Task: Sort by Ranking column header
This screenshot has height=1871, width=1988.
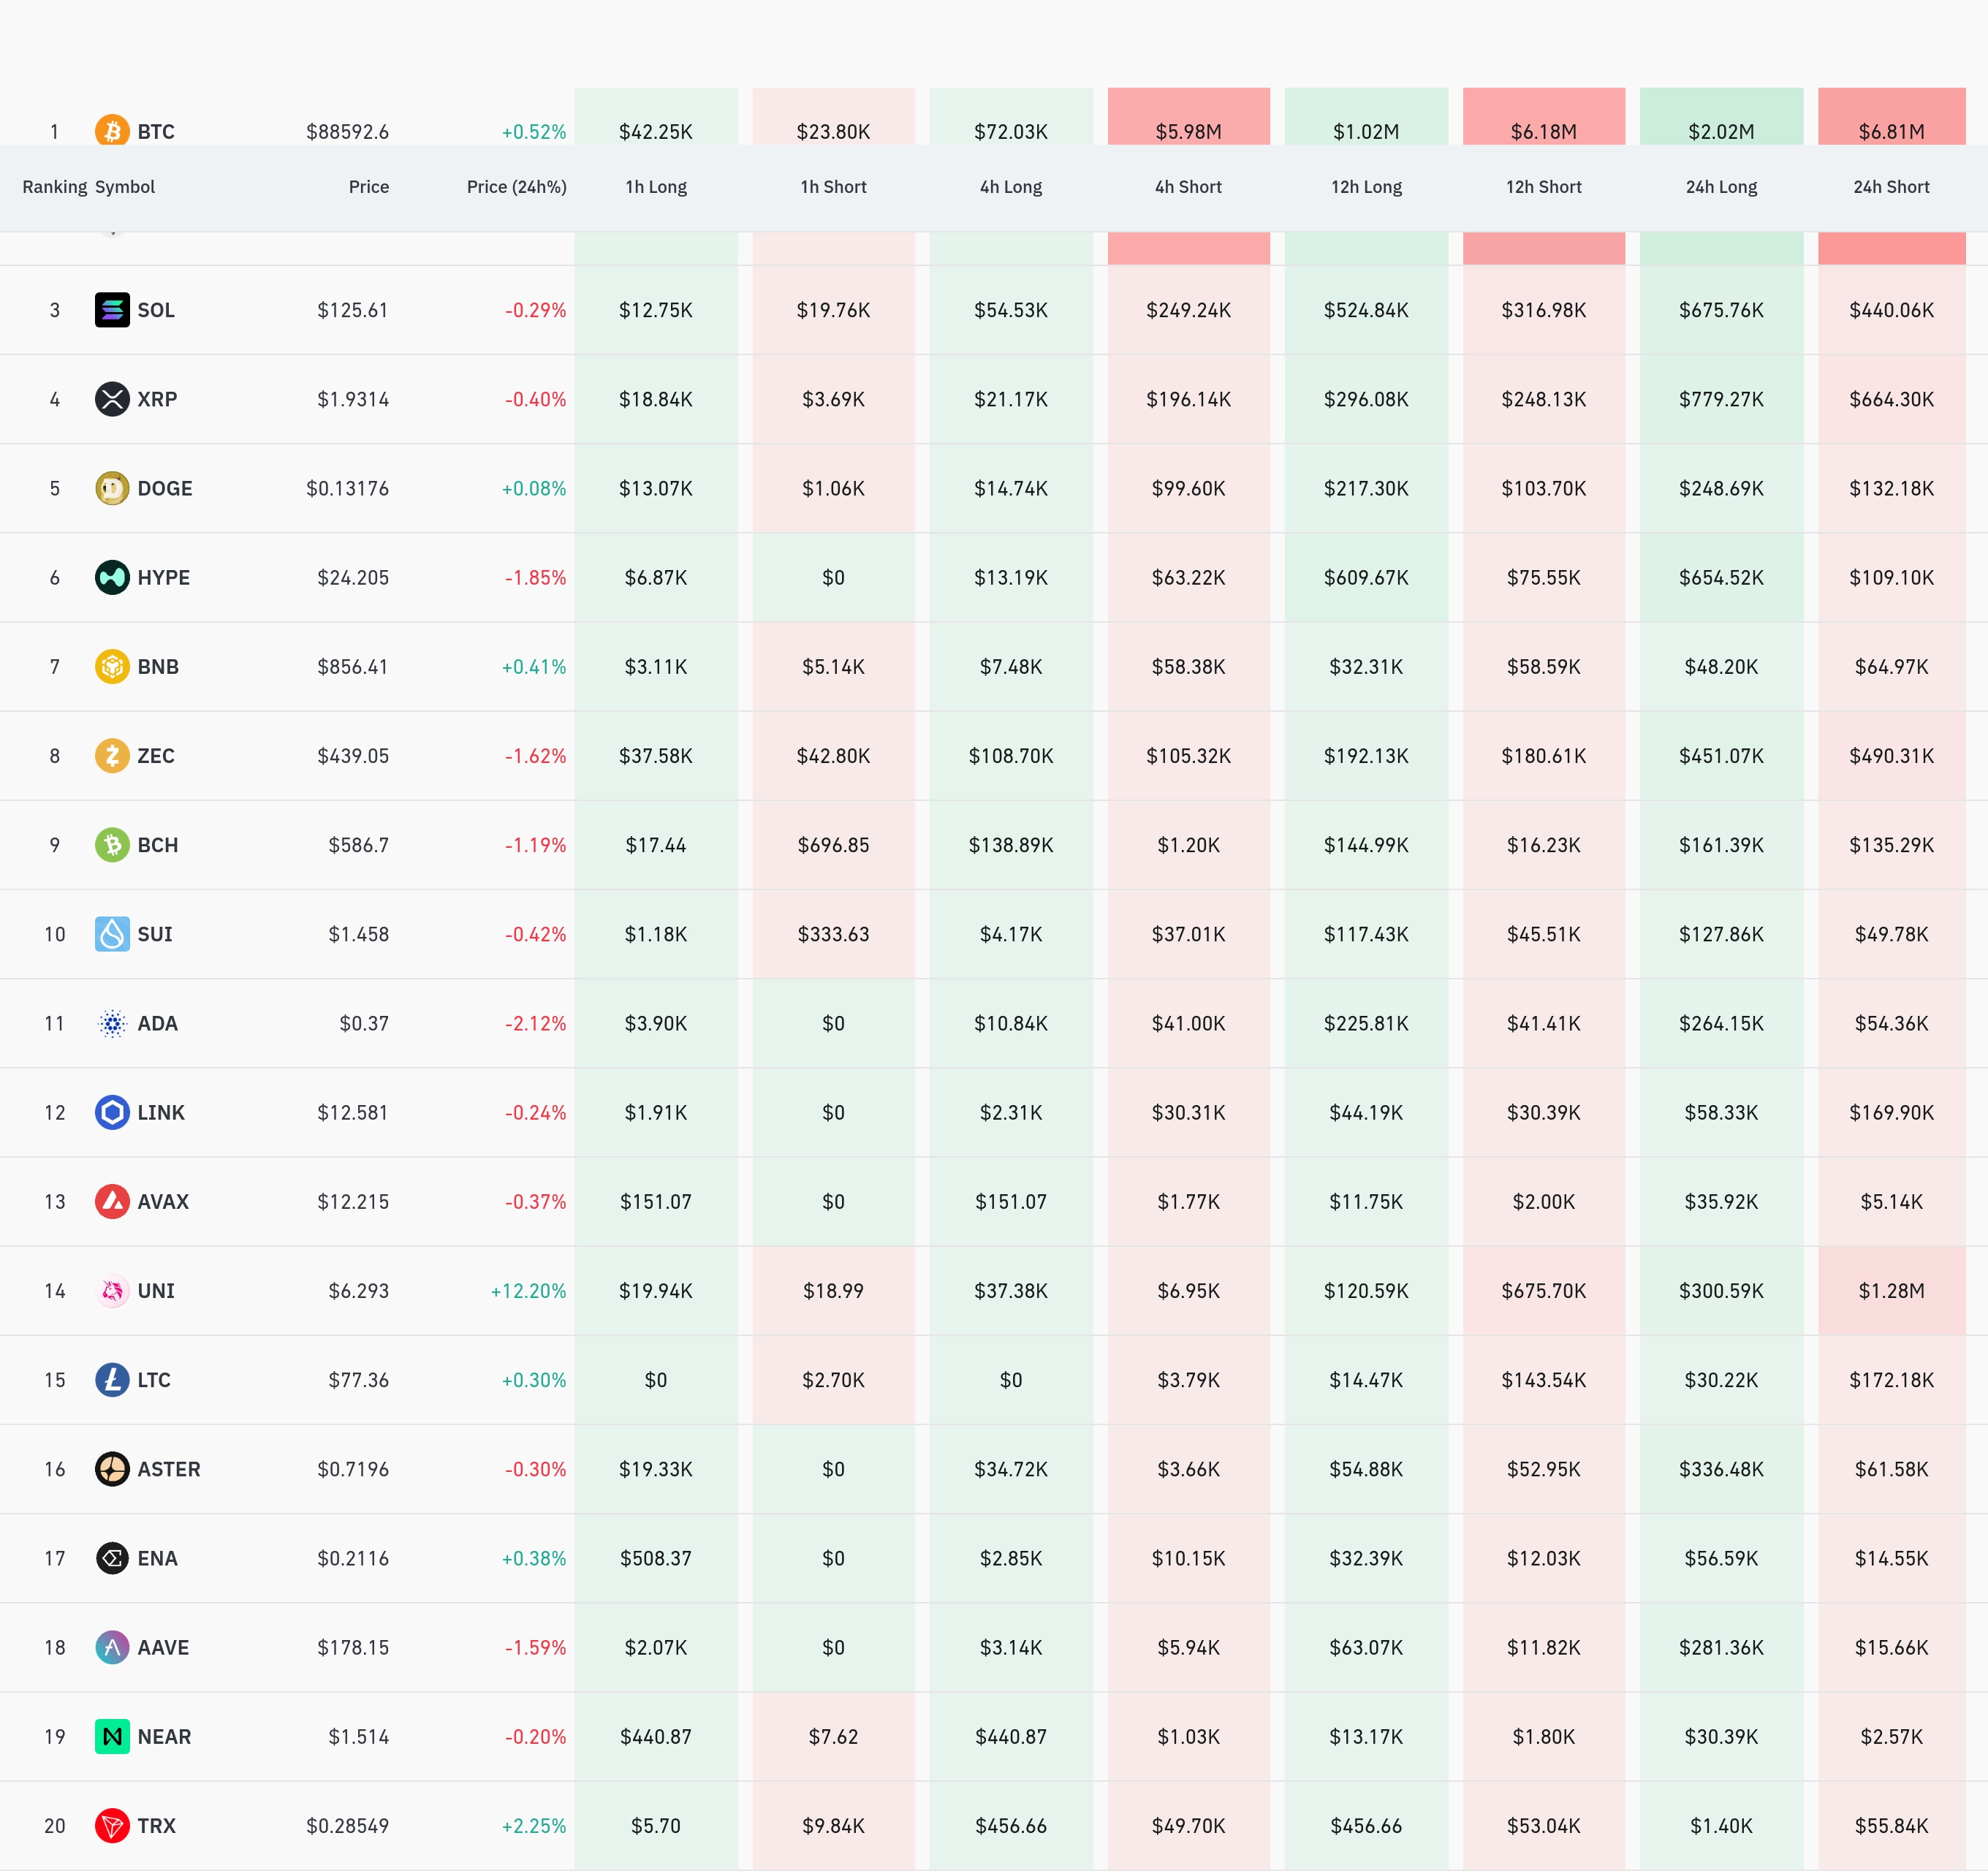Action: (x=54, y=187)
